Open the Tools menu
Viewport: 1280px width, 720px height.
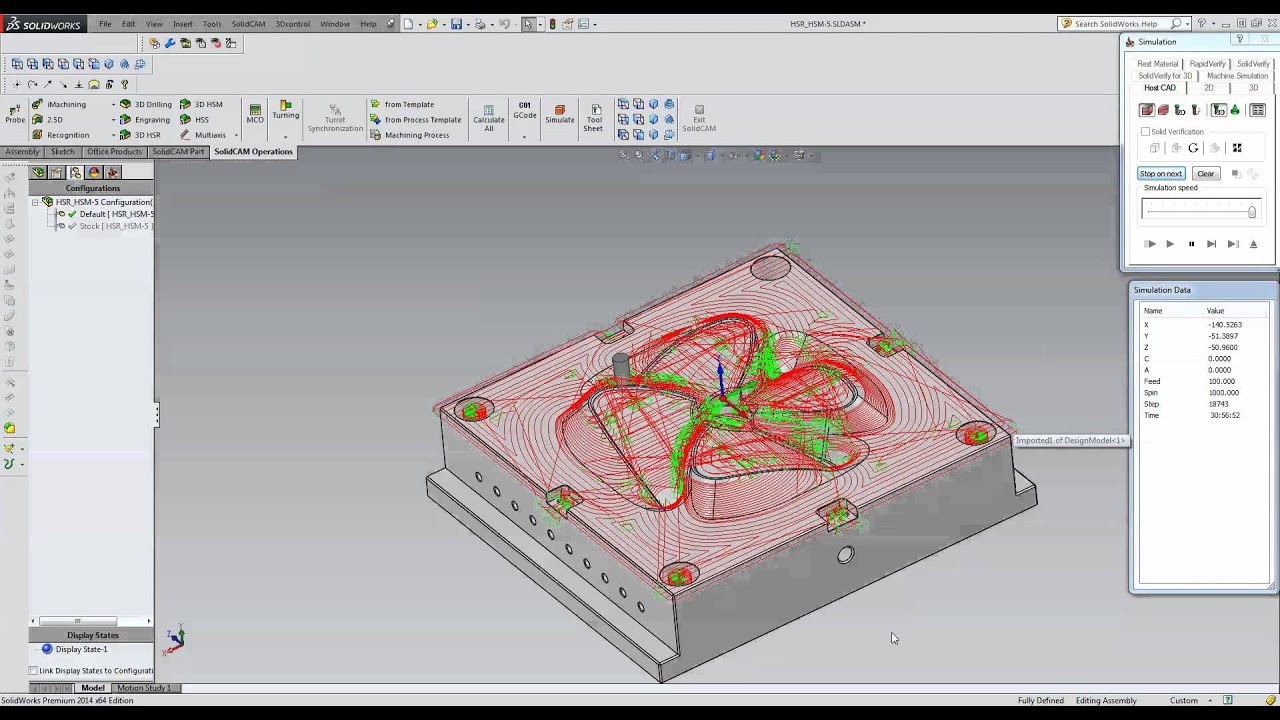pos(211,23)
